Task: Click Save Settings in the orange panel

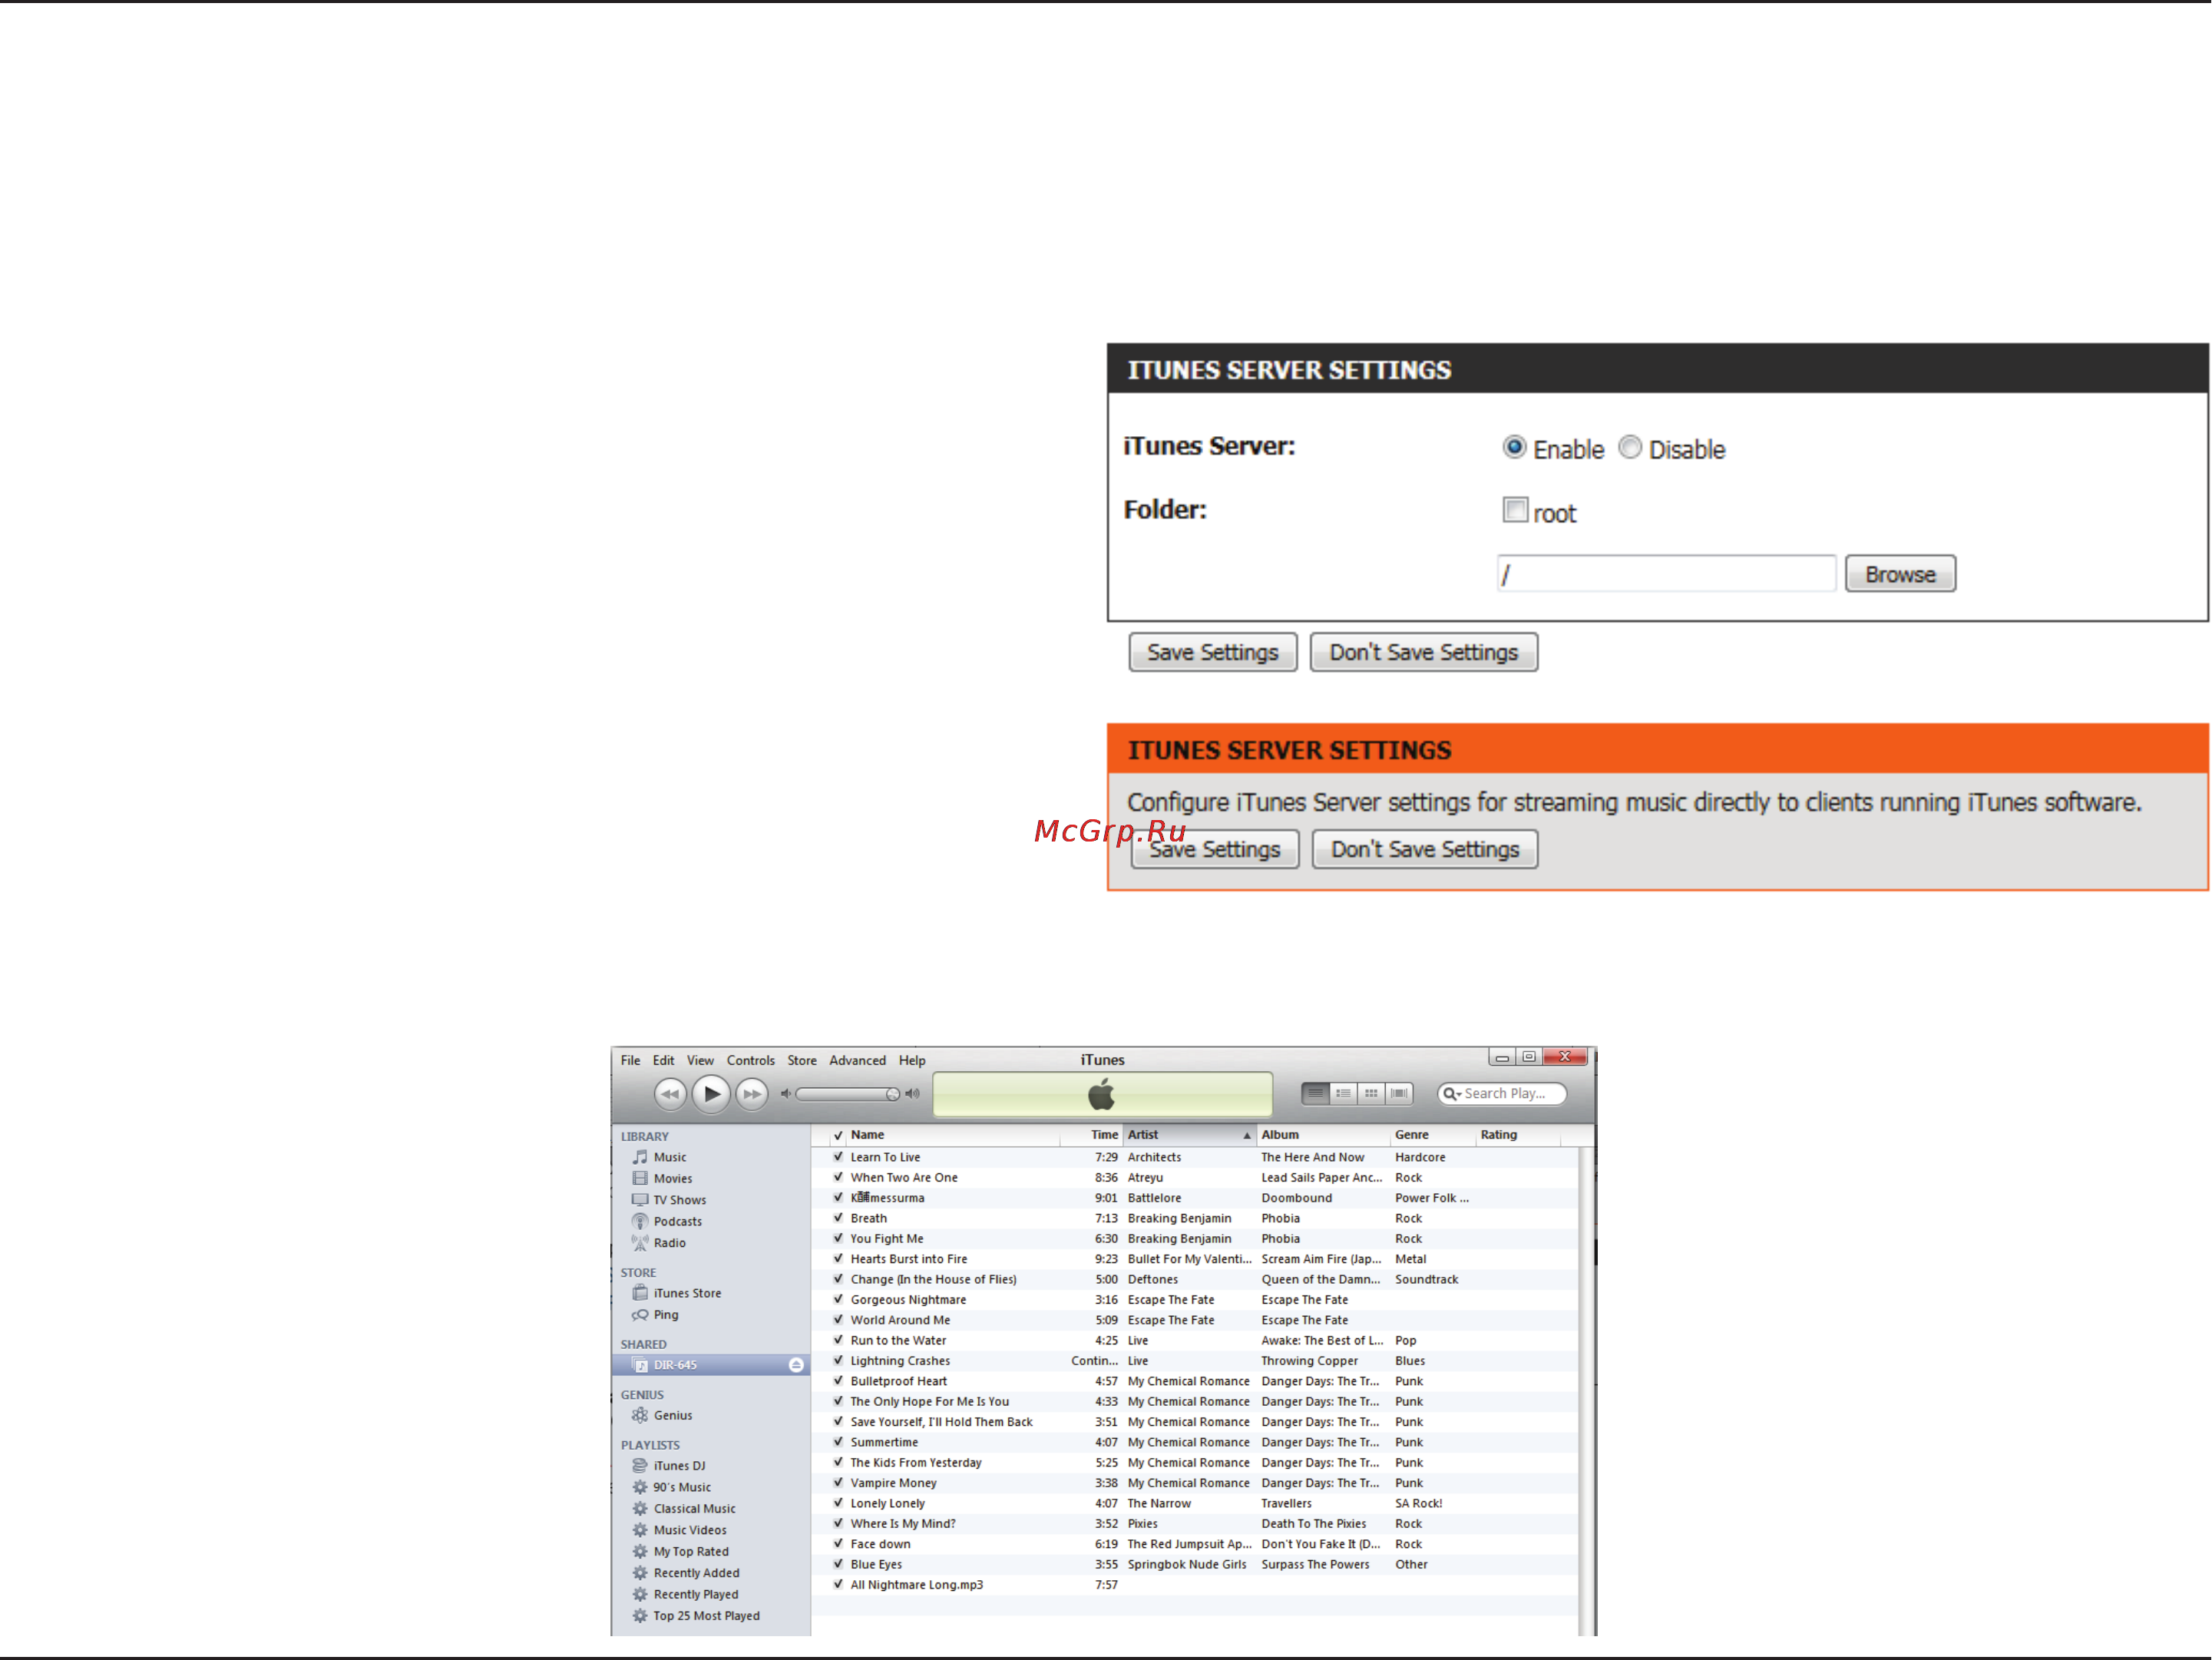Action: [x=1215, y=849]
